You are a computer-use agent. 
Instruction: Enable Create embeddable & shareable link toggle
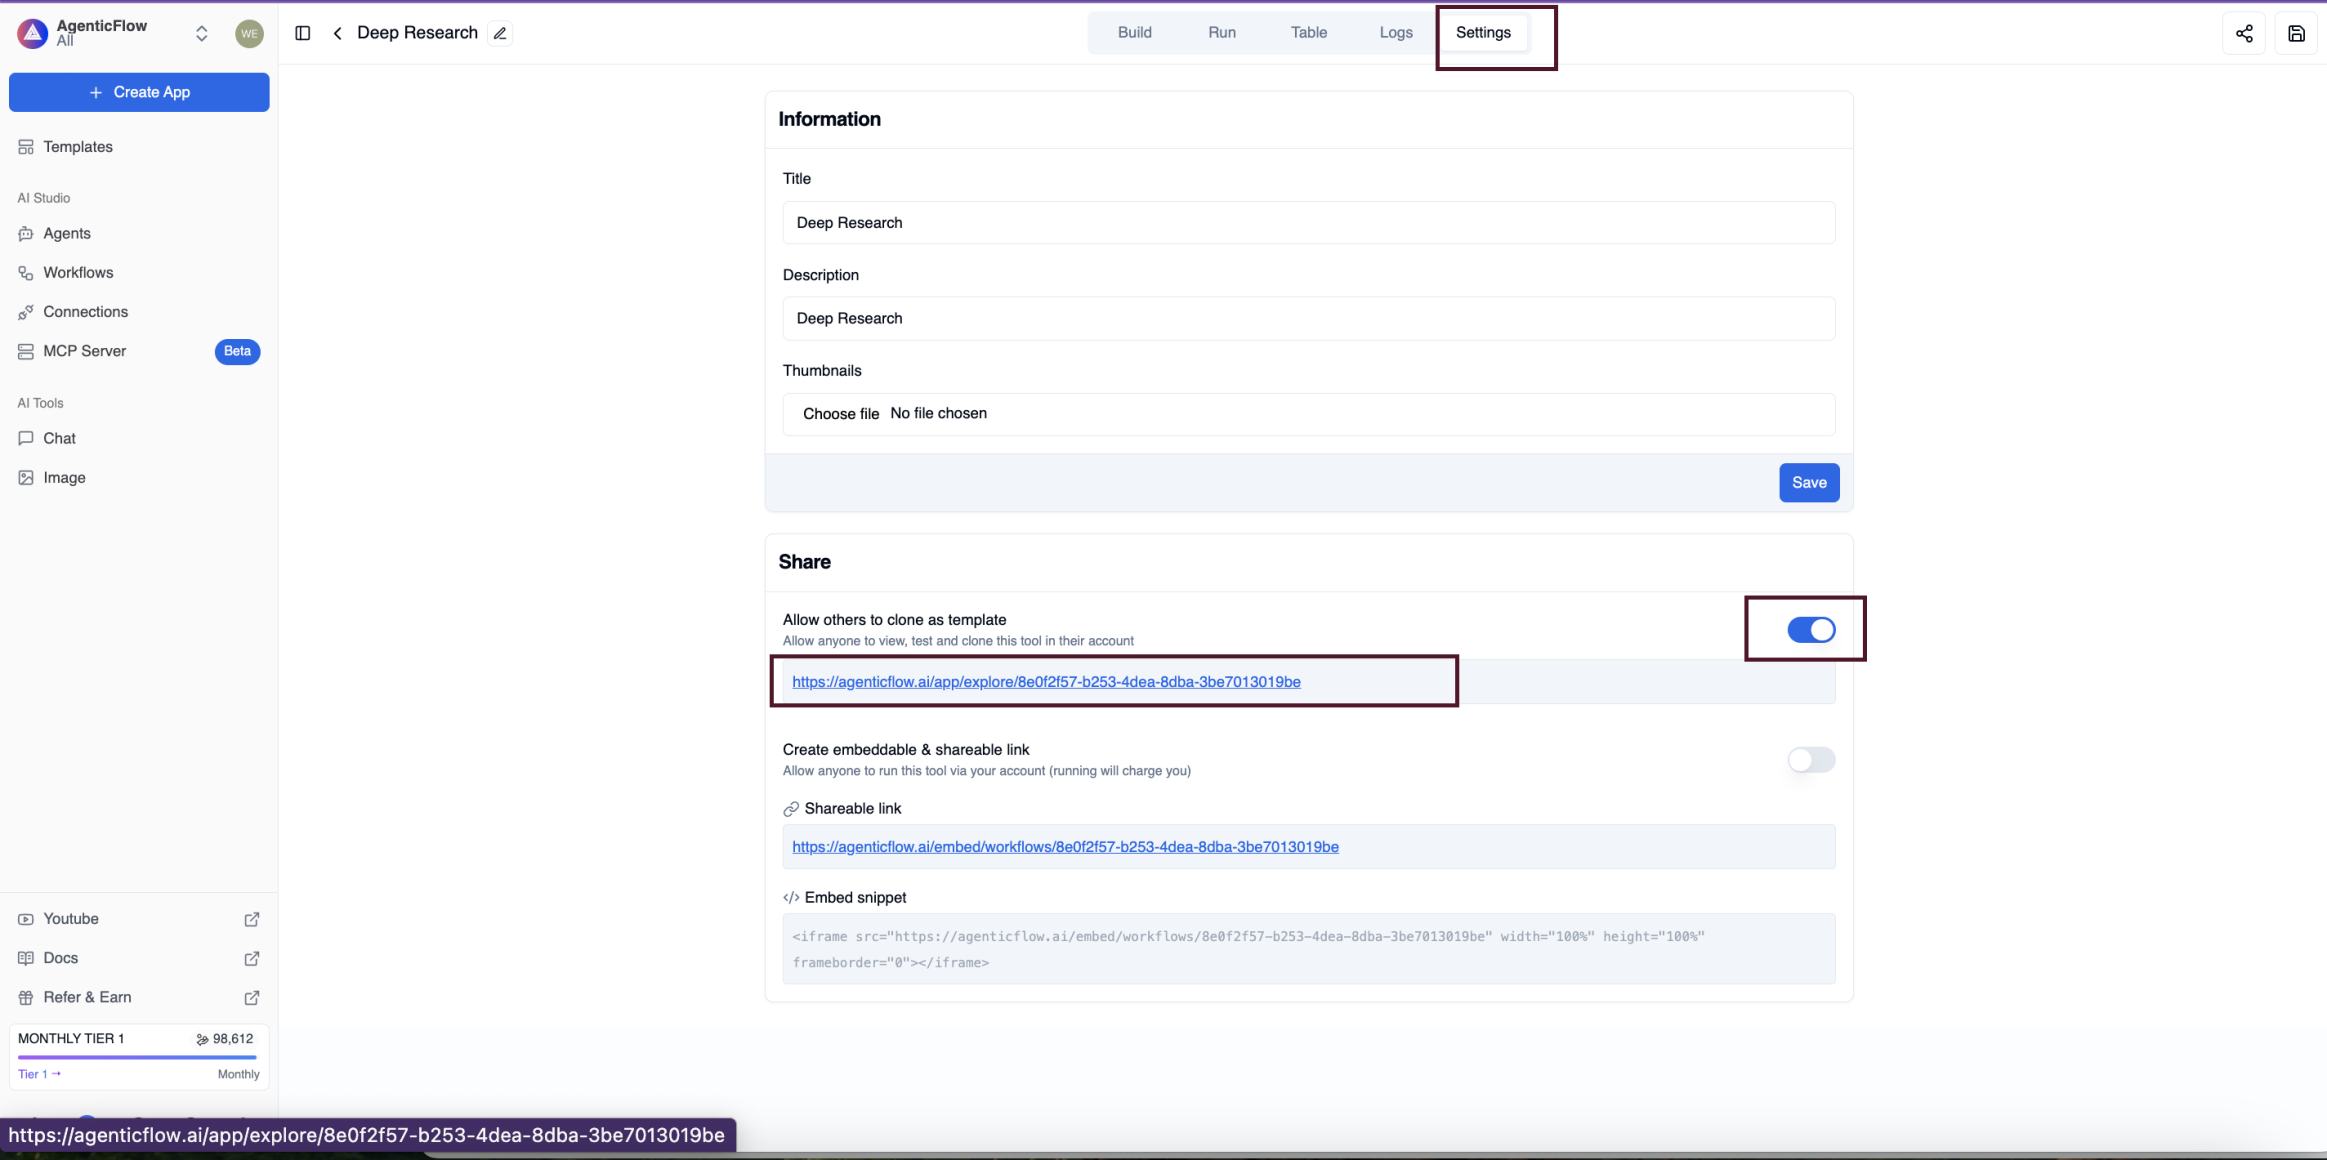pyautogui.click(x=1811, y=760)
